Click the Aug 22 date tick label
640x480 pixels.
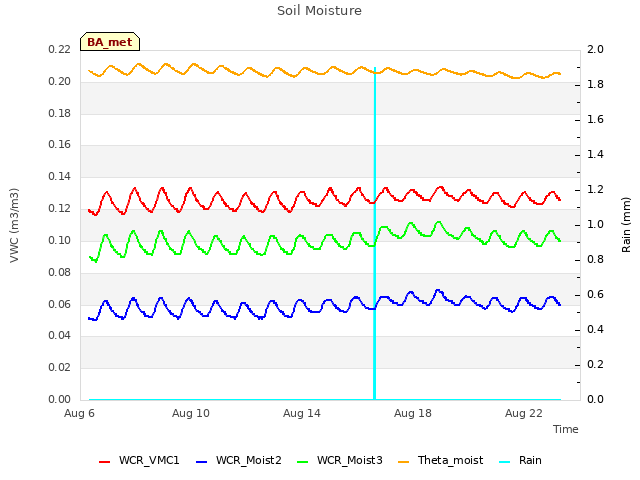point(524,413)
